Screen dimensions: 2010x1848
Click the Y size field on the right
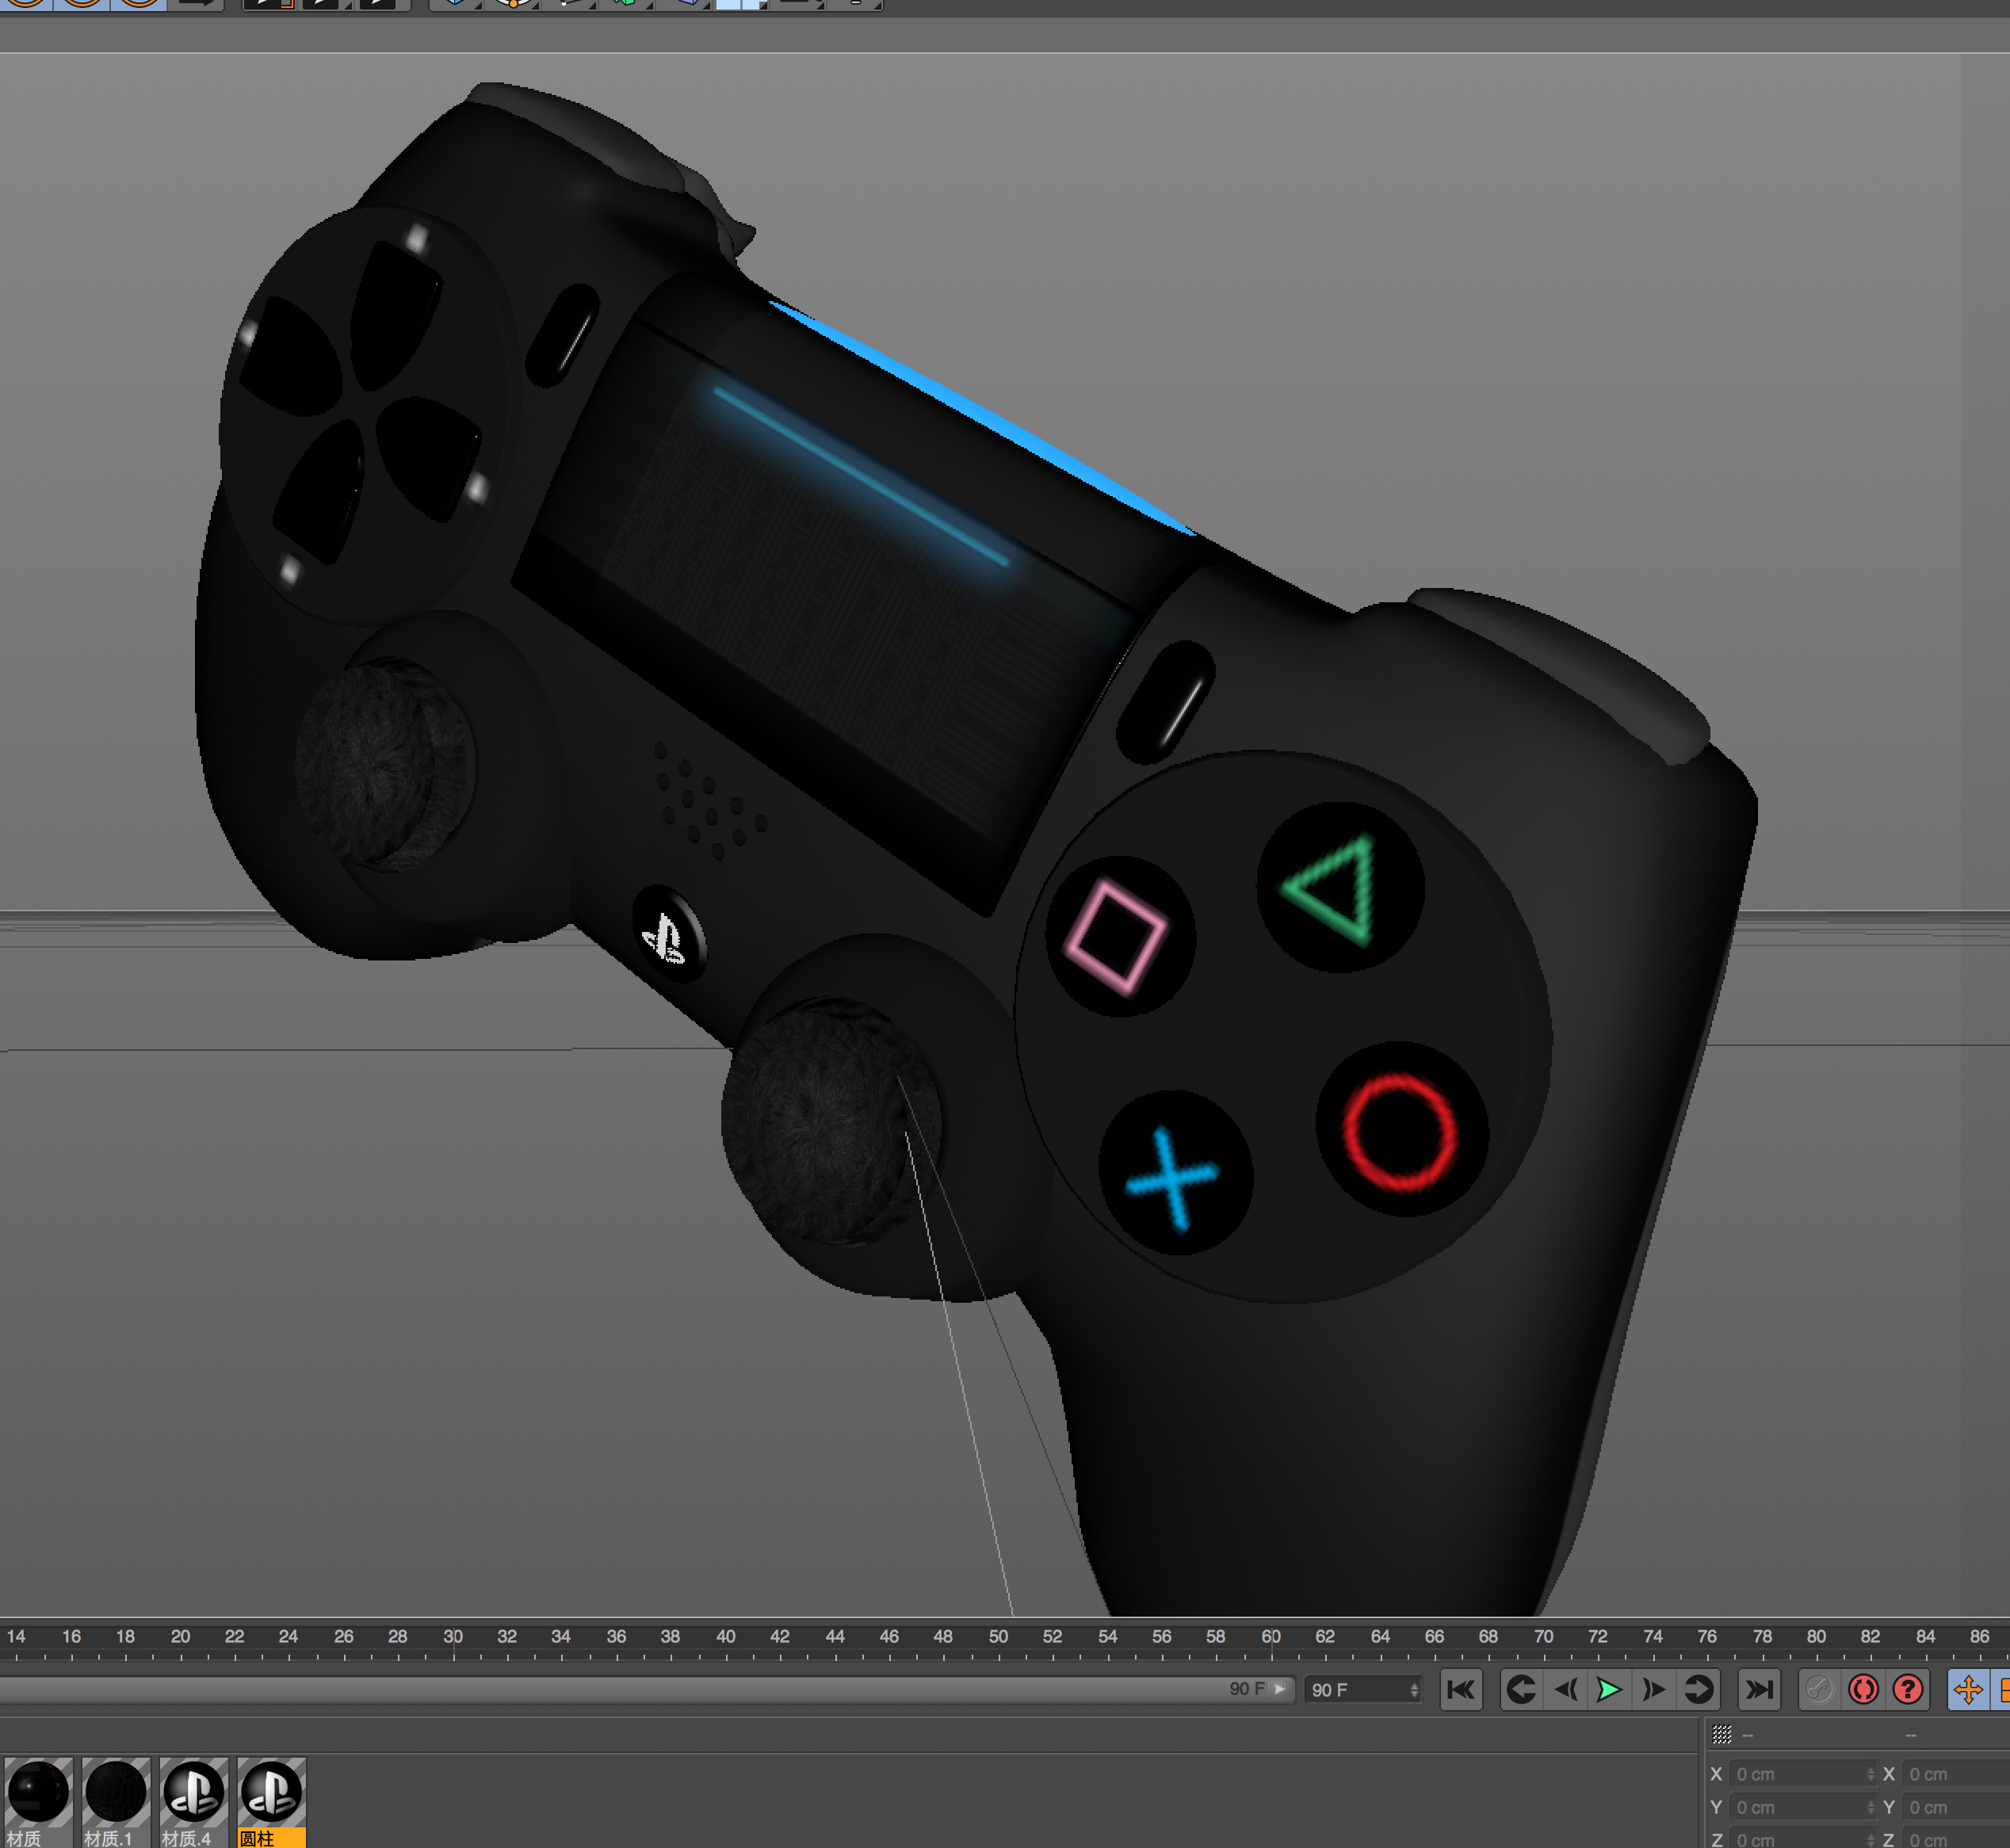[x=1956, y=1807]
